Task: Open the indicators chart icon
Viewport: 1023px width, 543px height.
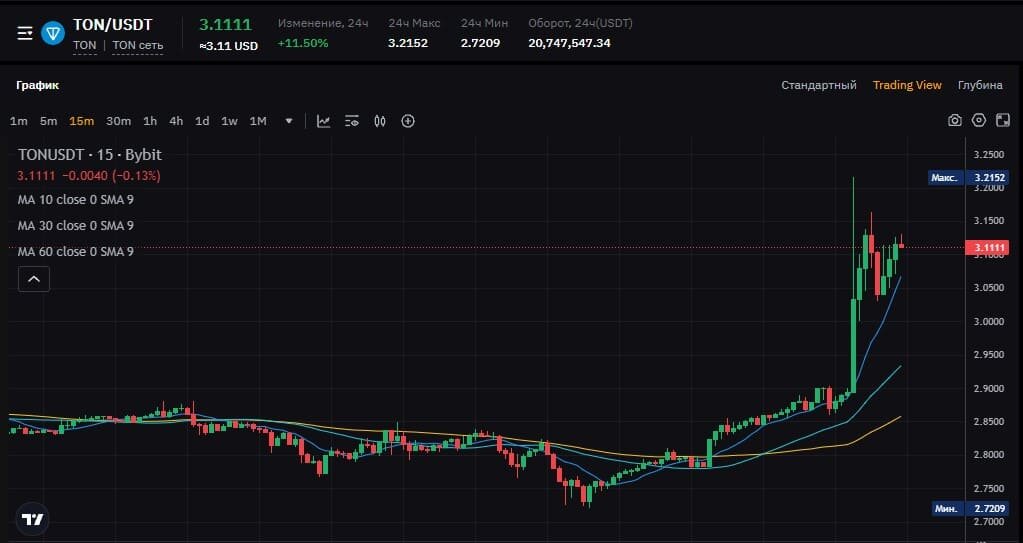Action: (324, 121)
